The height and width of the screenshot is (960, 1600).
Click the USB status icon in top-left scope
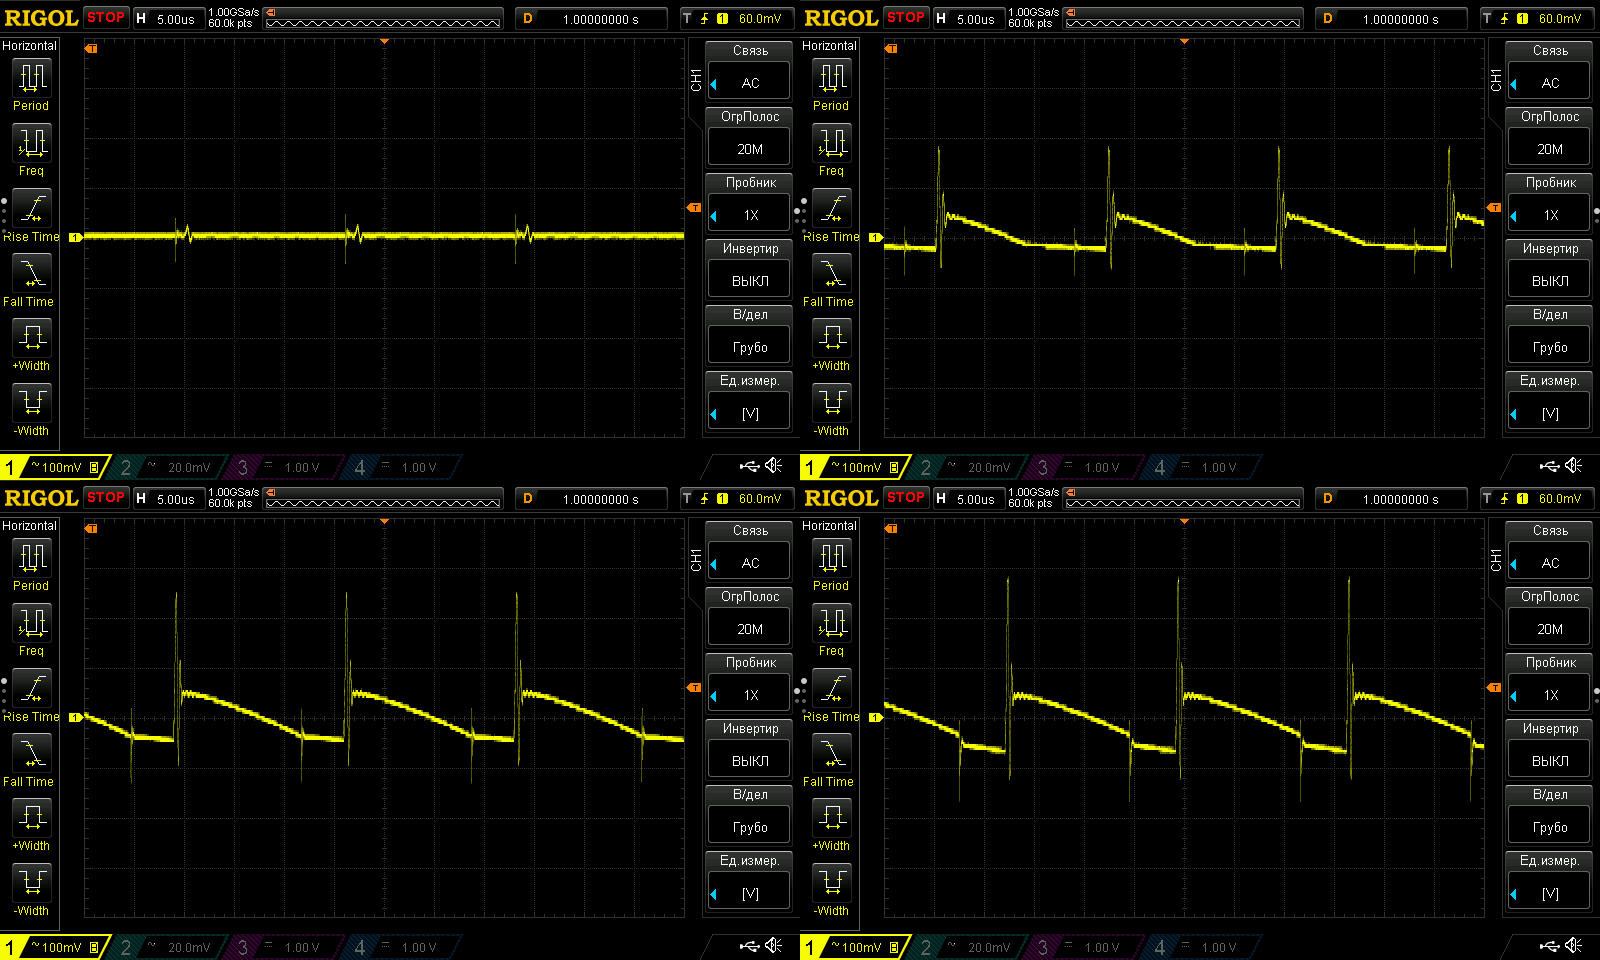pyautogui.click(x=749, y=466)
